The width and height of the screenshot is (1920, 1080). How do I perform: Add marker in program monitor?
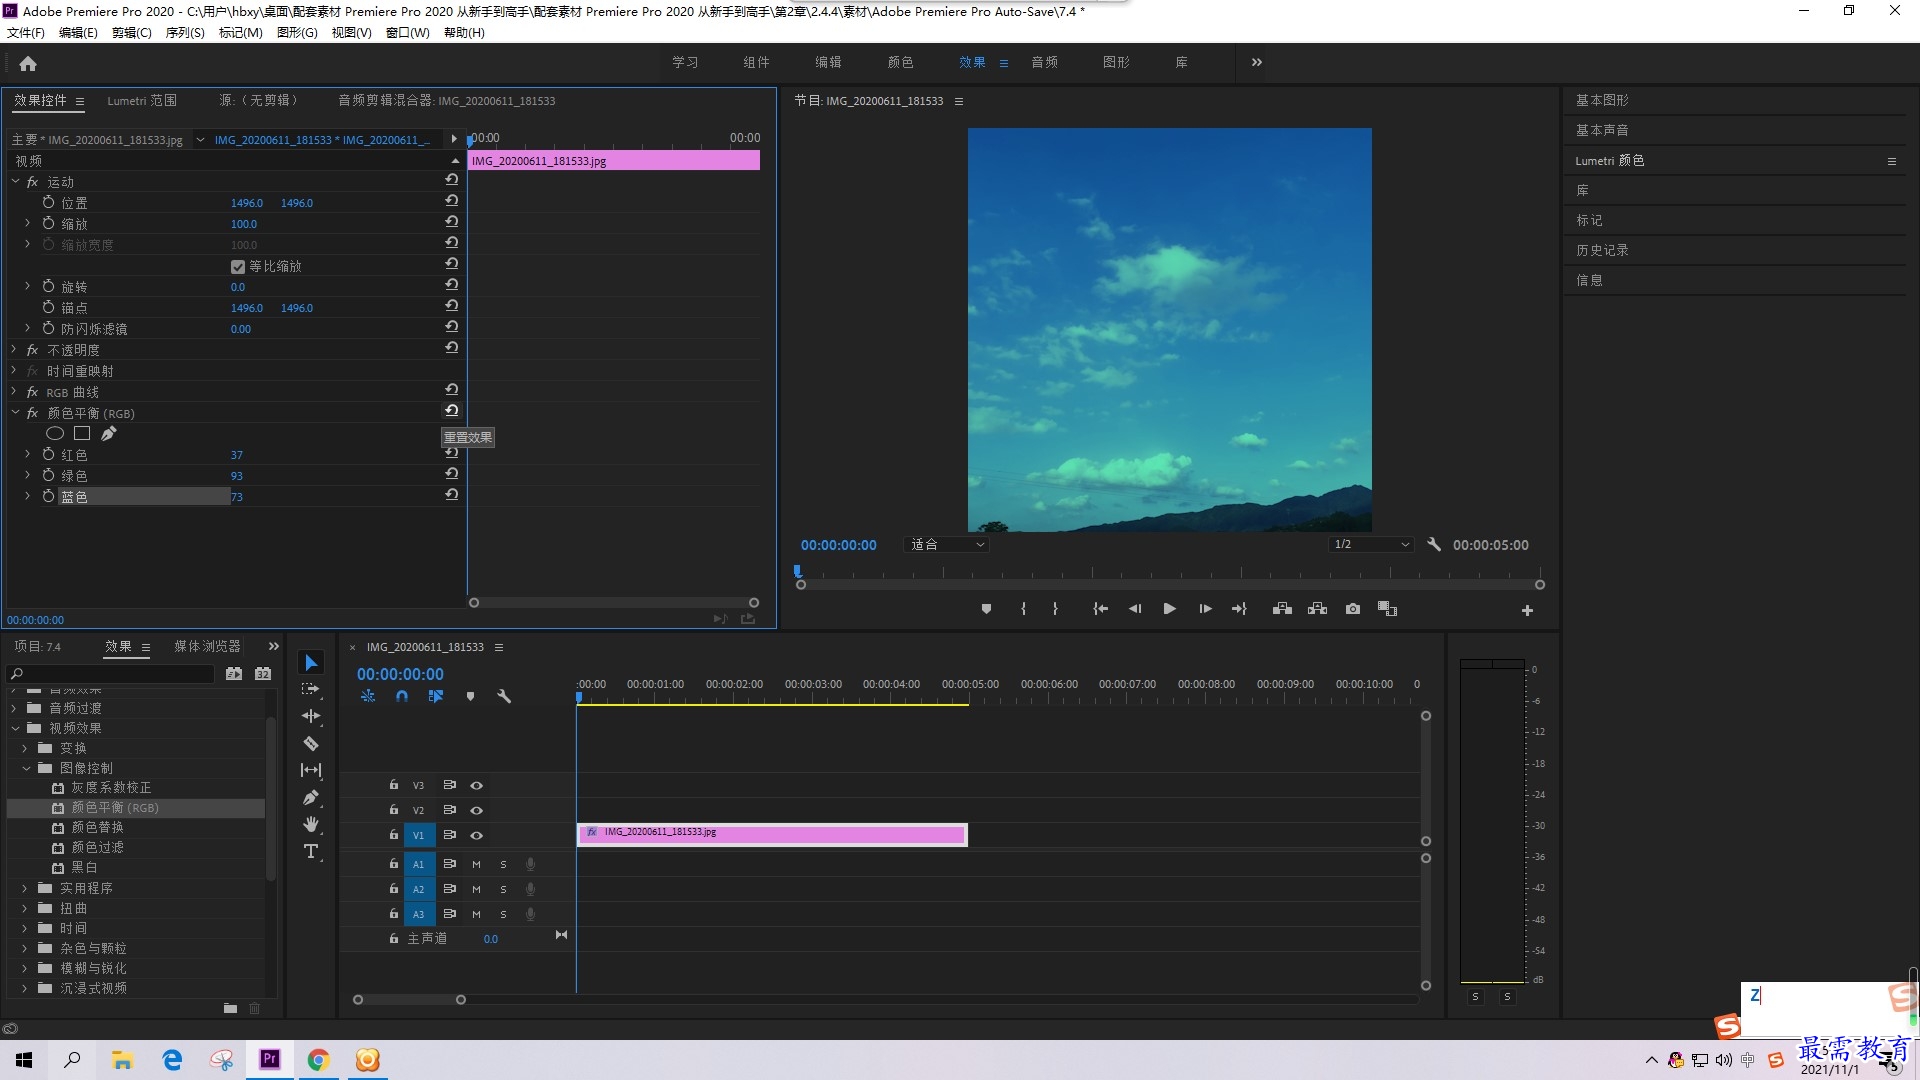tap(986, 609)
